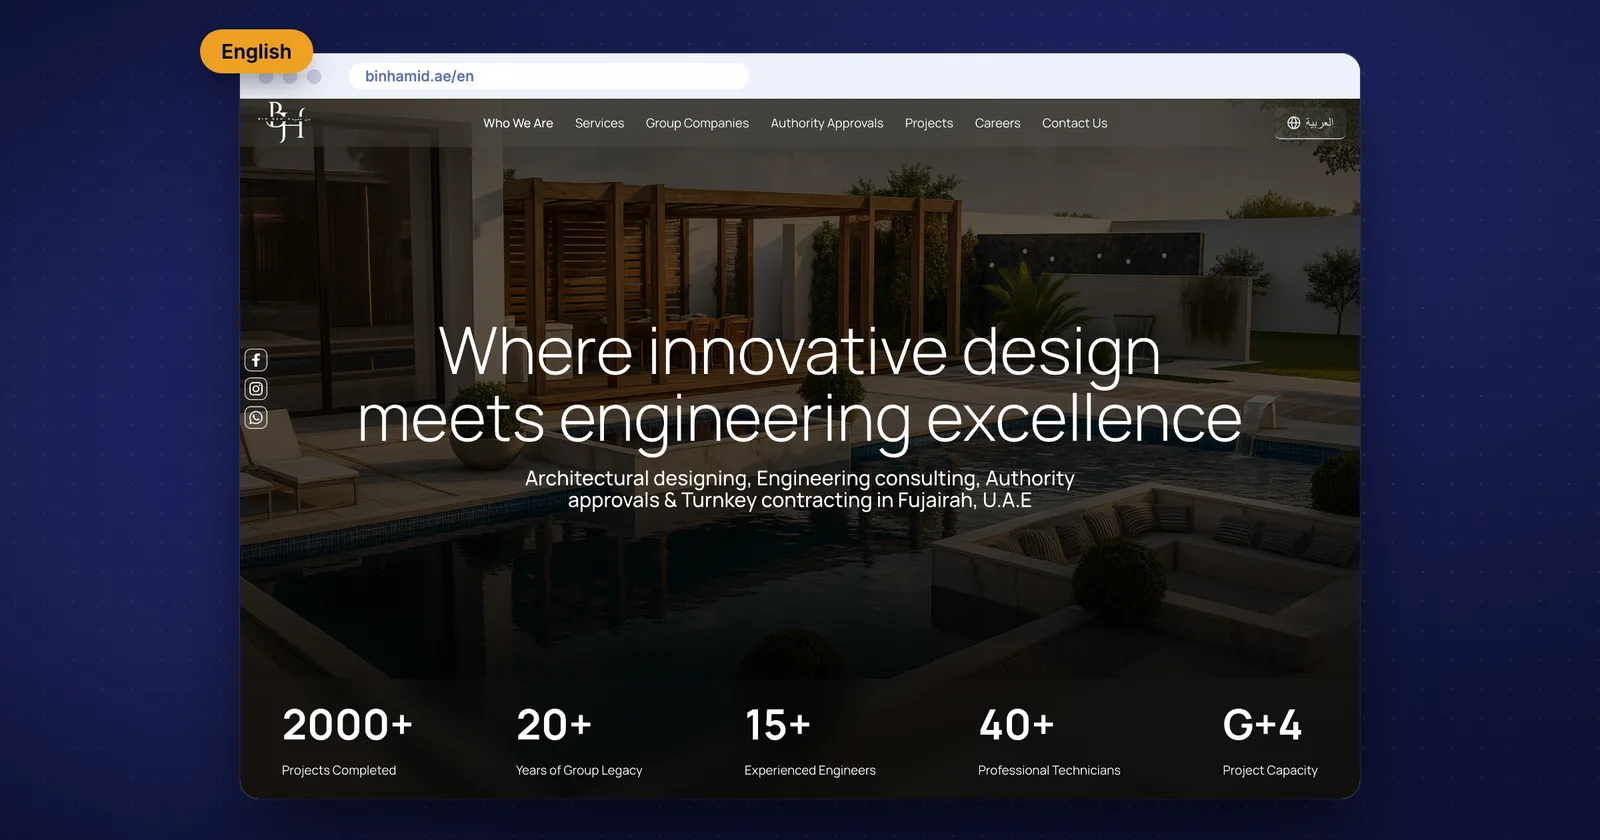Open the Facebook social icon

pyautogui.click(x=256, y=360)
